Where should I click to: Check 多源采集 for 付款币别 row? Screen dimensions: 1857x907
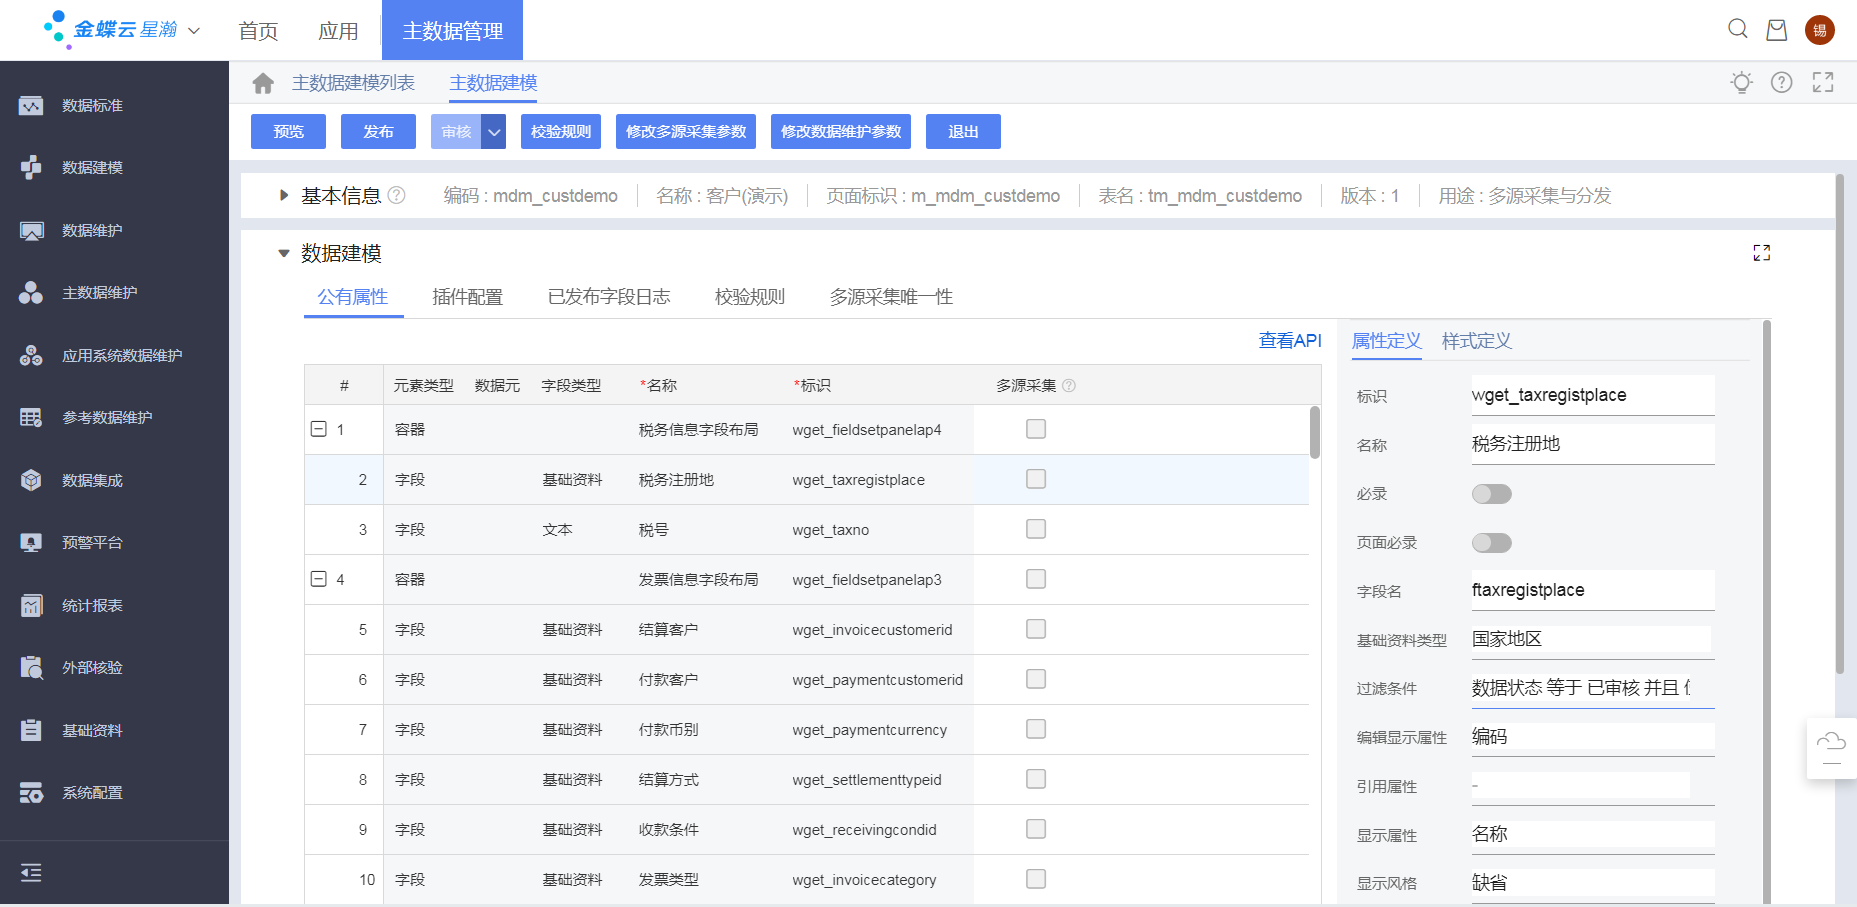coord(1036,729)
